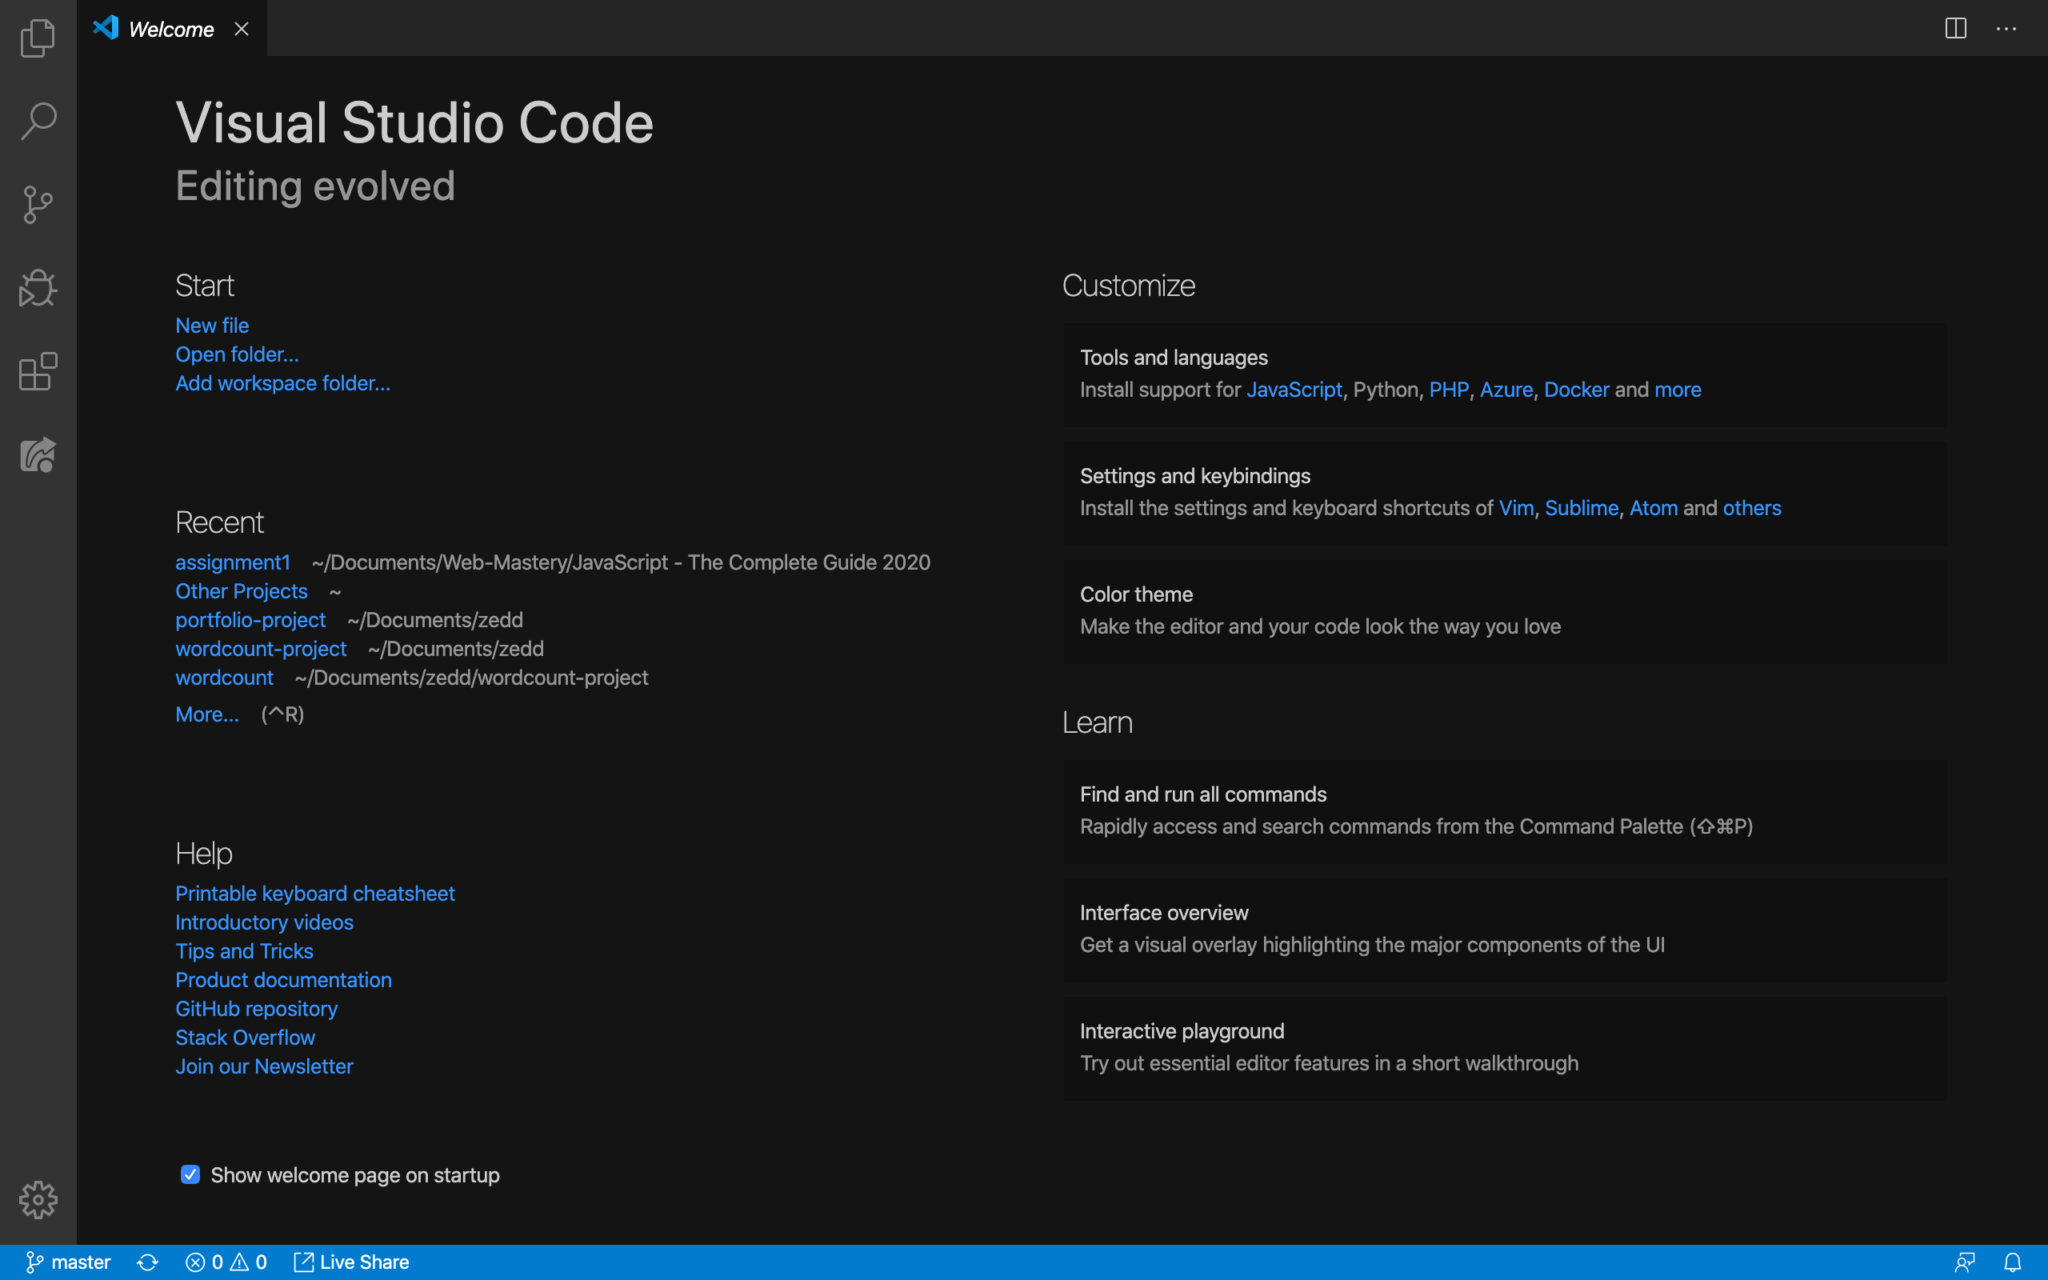Image resolution: width=2048 pixels, height=1280 pixels.
Task: Click the Color theme customize option
Action: [1136, 595]
